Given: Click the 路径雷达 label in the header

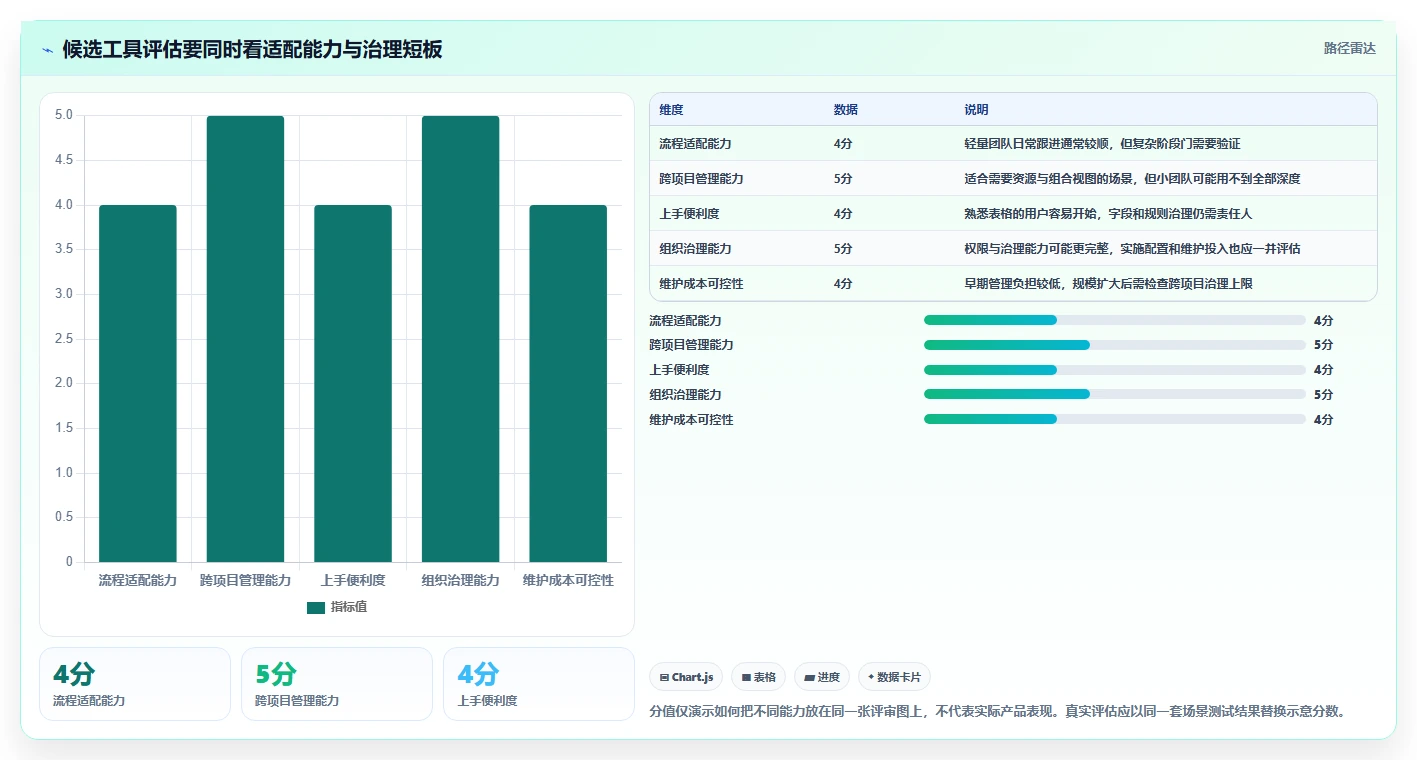Looking at the screenshot, I should click(x=1350, y=48).
